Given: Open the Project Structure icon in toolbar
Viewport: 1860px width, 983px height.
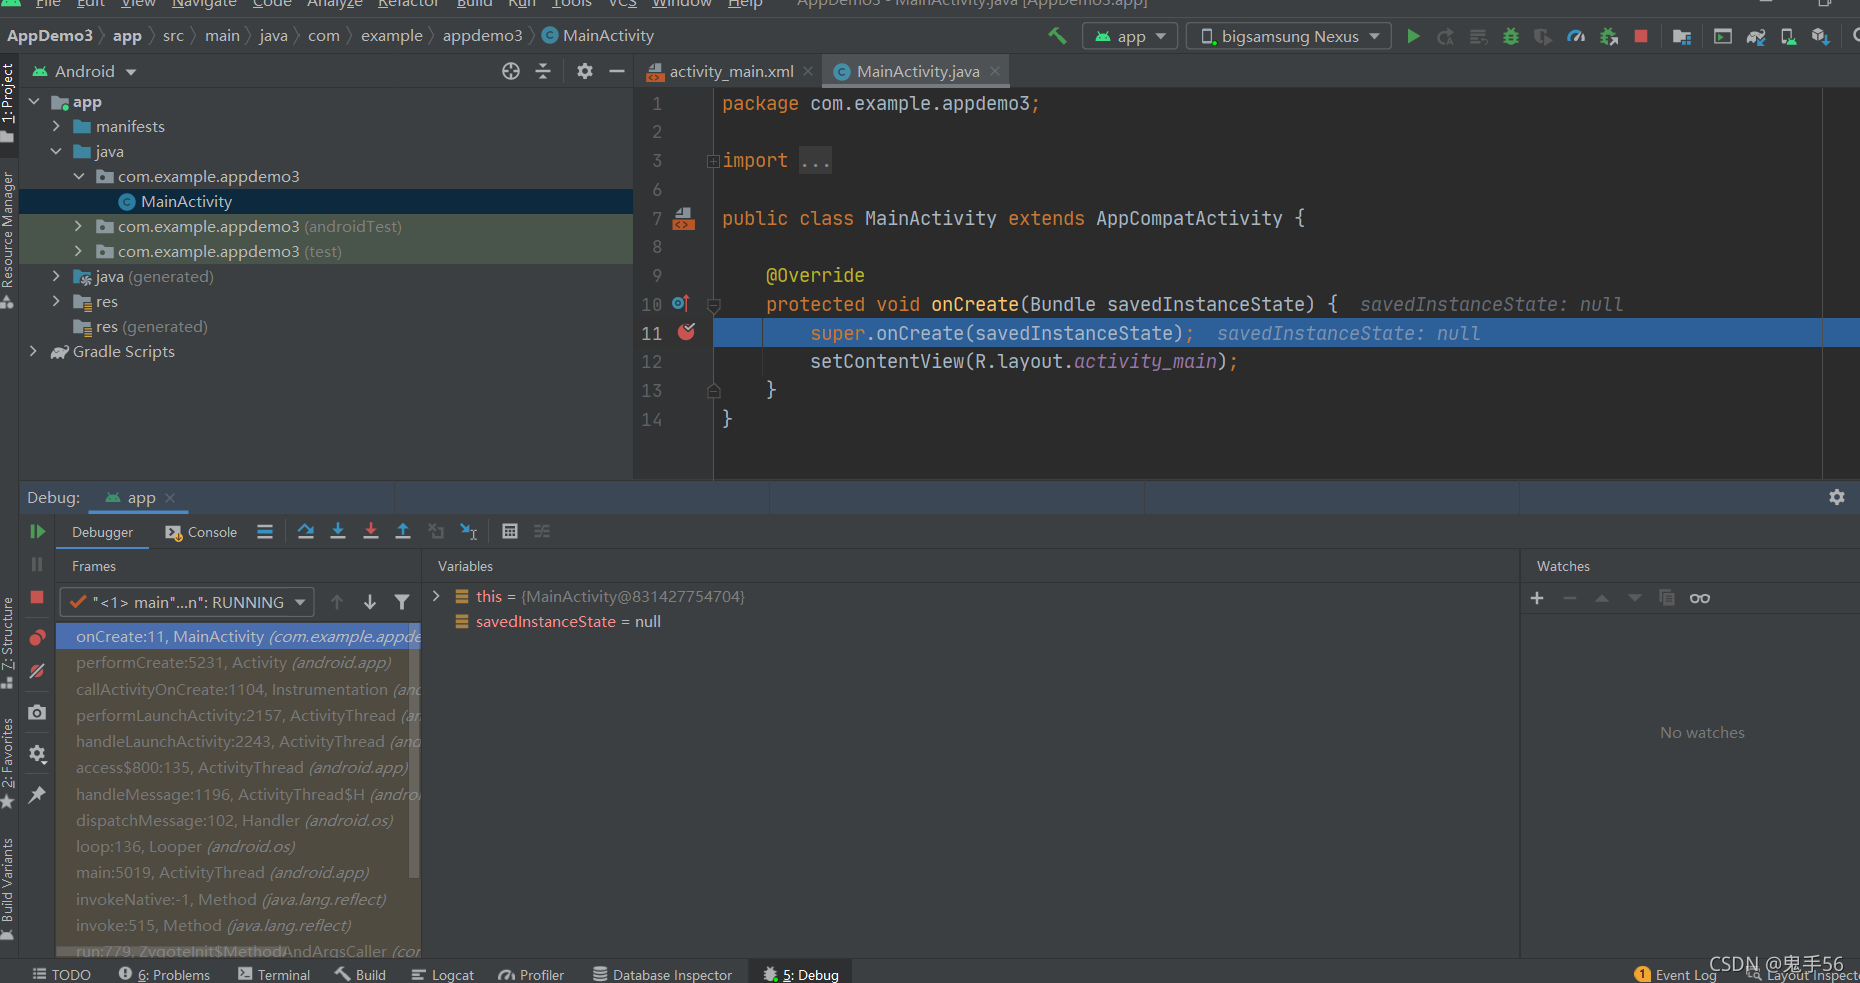Looking at the screenshot, I should pos(1682,36).
